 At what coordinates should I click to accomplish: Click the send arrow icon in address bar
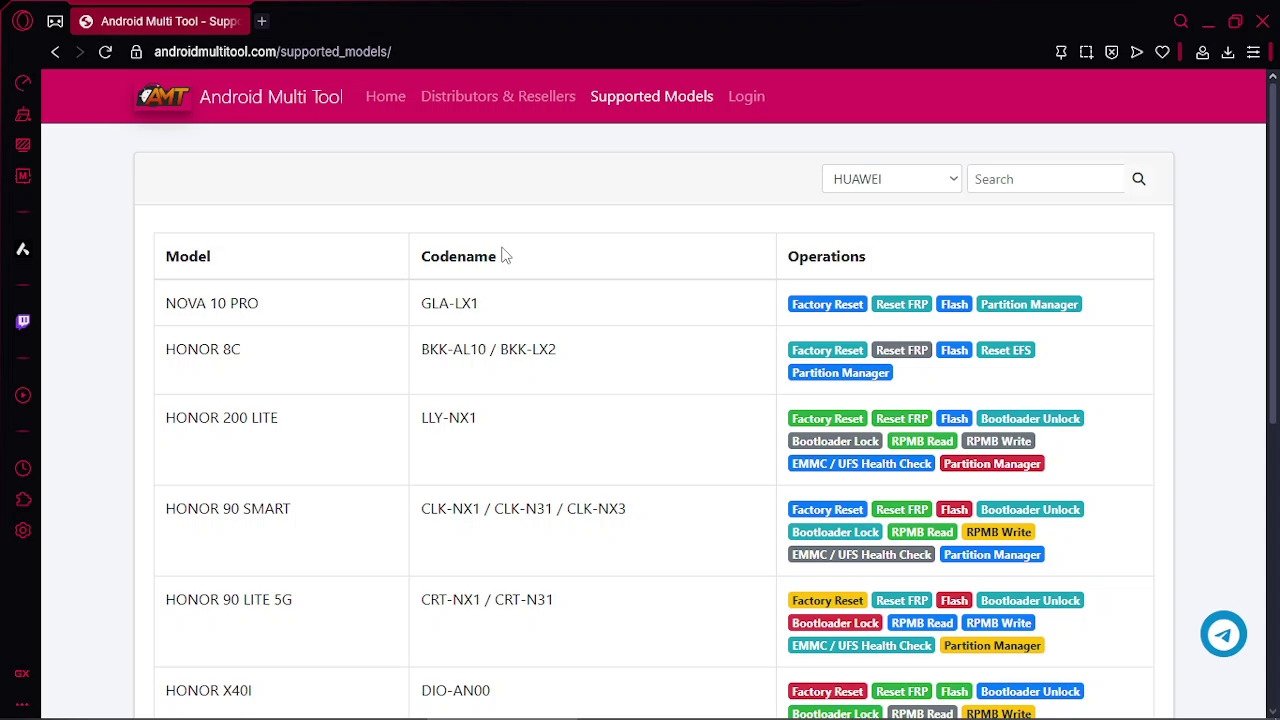point(1137,52)
